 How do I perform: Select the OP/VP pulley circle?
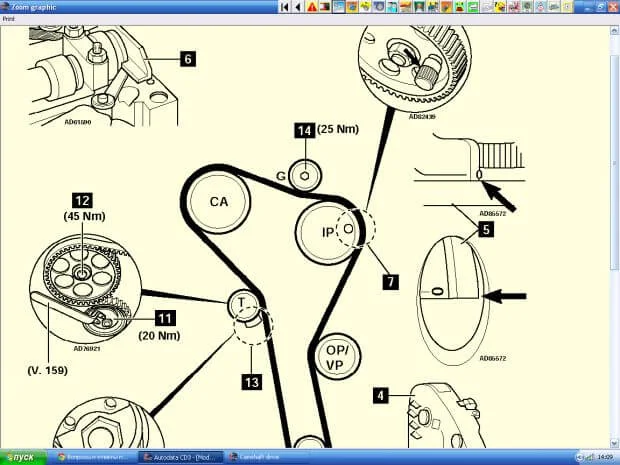point(336,358)
